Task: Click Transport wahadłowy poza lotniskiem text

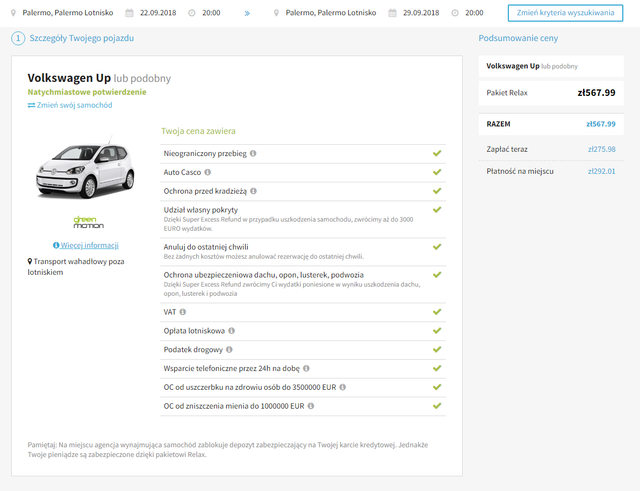Action: pos(76,267)
